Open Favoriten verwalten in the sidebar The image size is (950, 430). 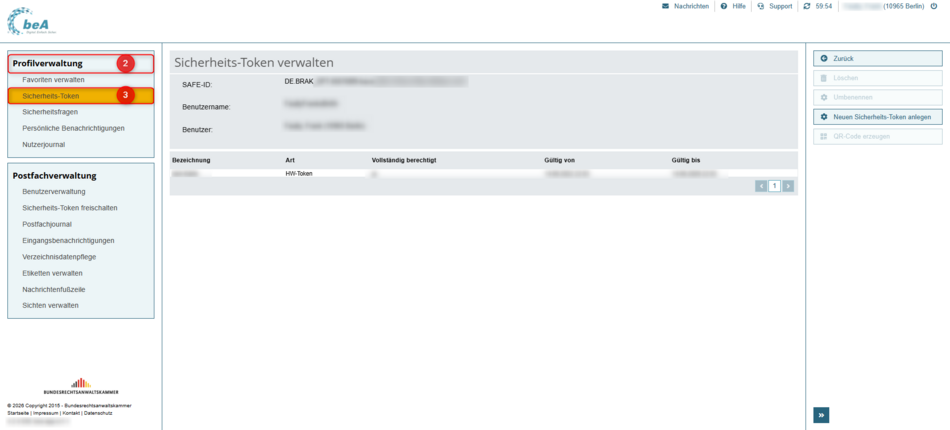tap(53, 80)
